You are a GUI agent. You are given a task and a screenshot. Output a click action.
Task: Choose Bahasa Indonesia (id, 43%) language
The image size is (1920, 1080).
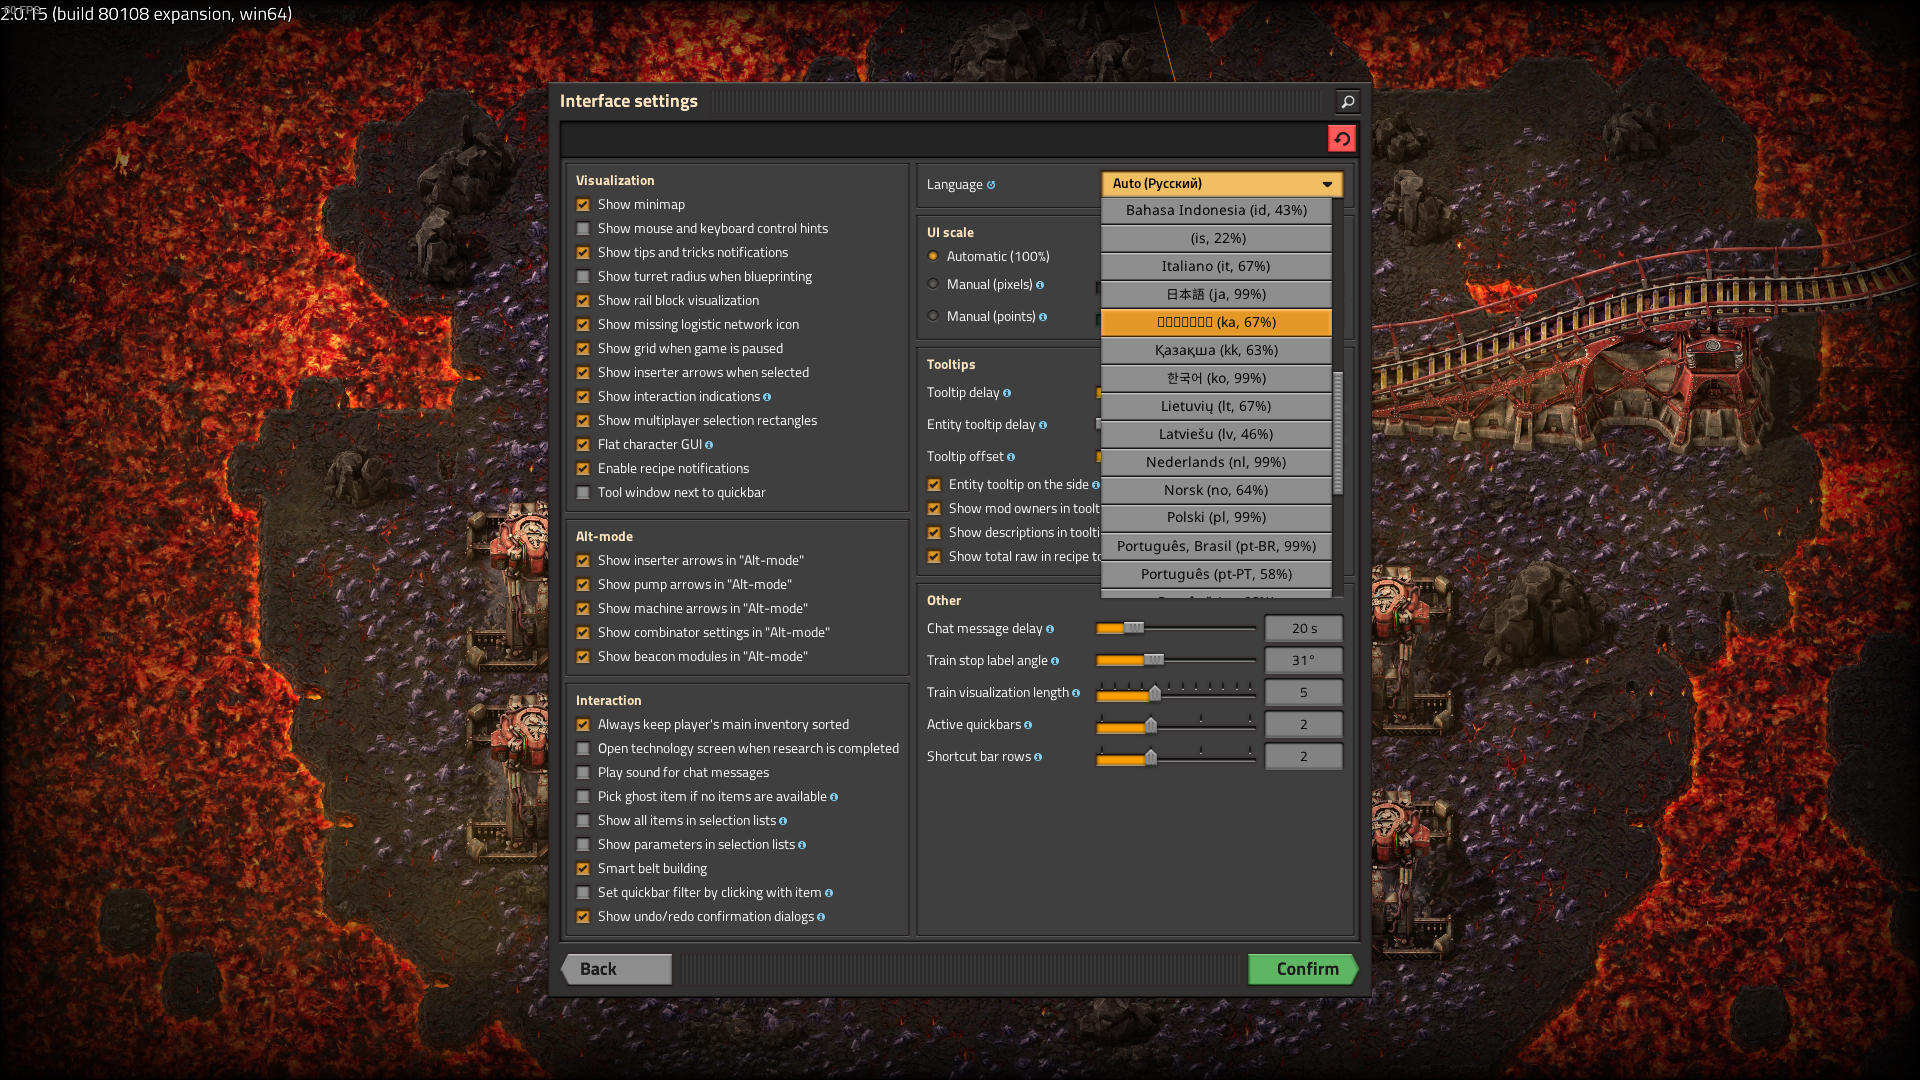[x=1216, y=210]
